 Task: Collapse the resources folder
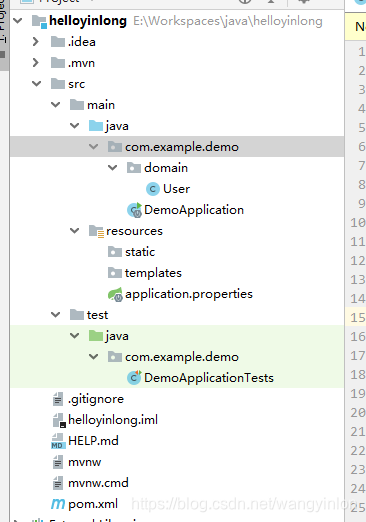(x=74, y=231)
